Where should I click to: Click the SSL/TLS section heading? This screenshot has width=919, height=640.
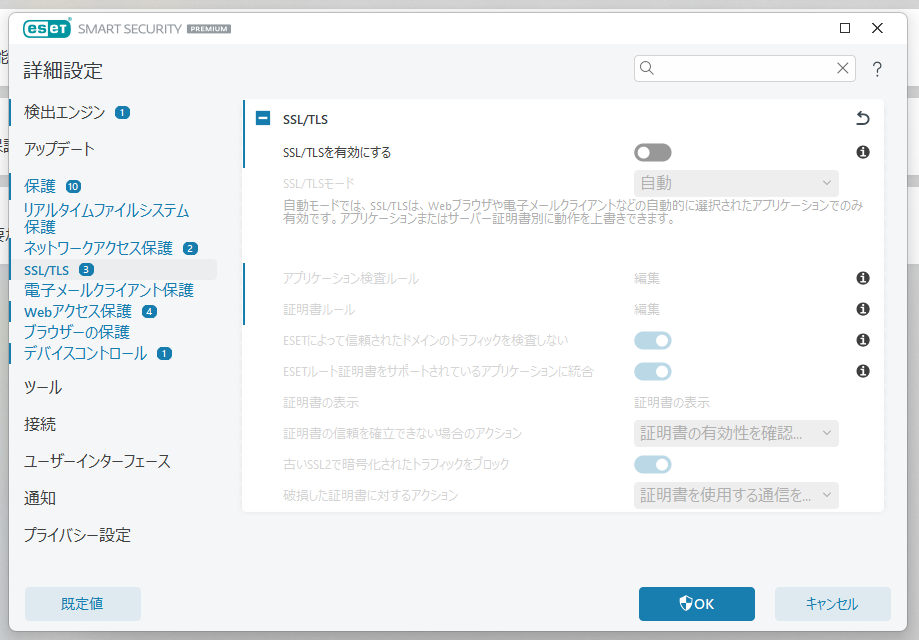pos(305,120)
